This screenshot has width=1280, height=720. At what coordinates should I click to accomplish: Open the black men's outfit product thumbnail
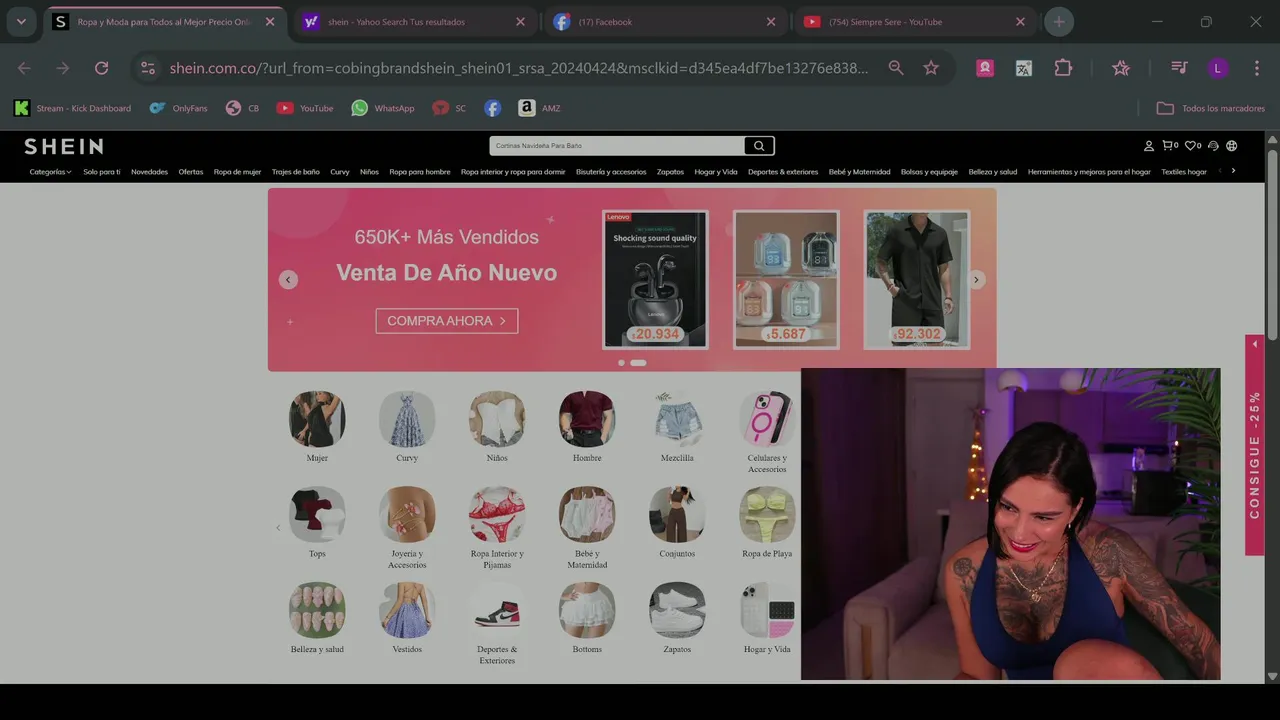pyautogui.click(x=917, y=280)
